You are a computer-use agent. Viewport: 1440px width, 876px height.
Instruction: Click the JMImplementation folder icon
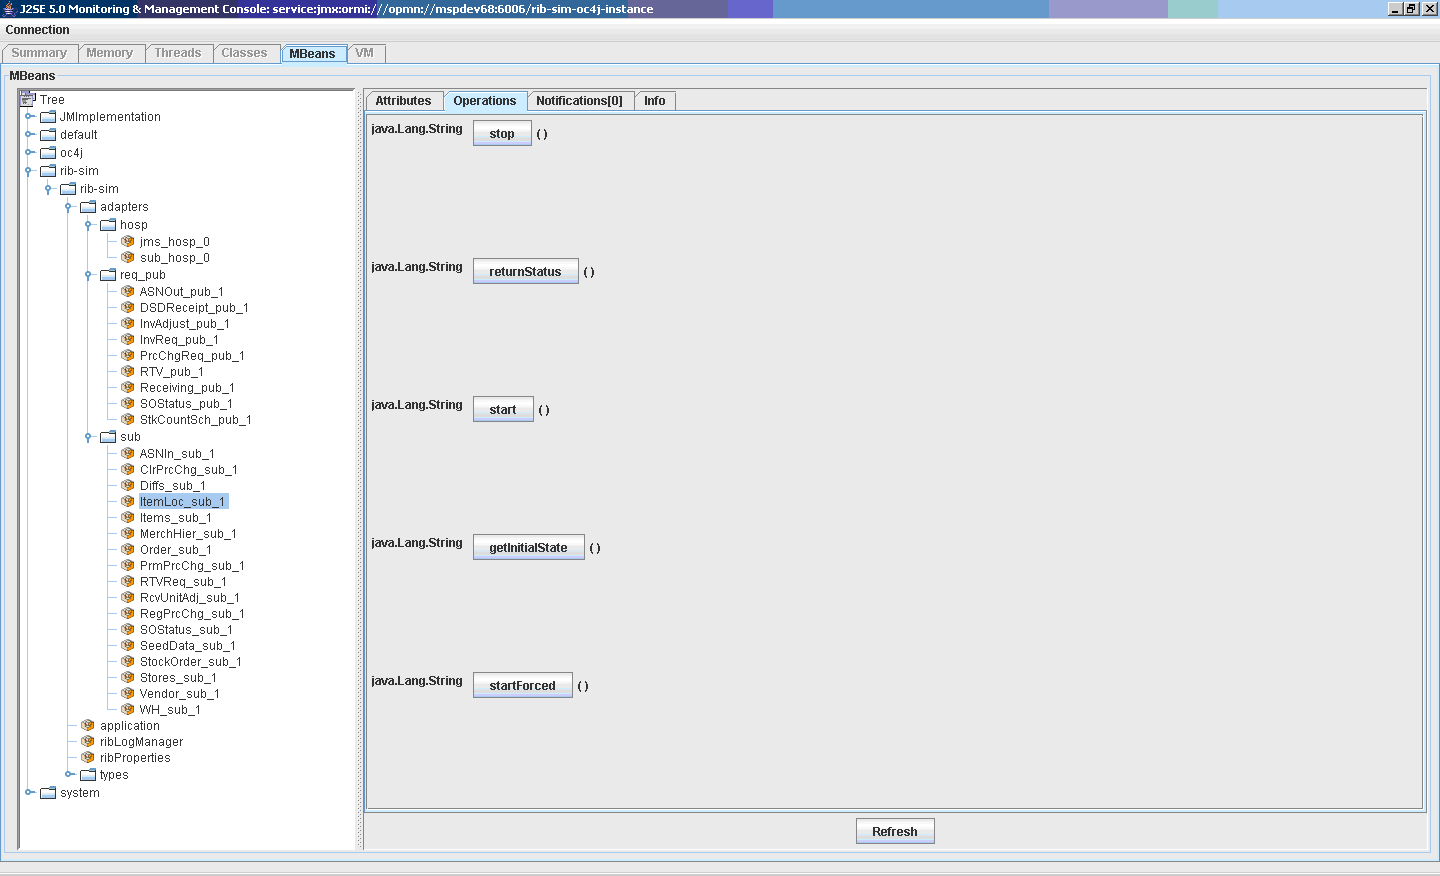pos(48,116)
